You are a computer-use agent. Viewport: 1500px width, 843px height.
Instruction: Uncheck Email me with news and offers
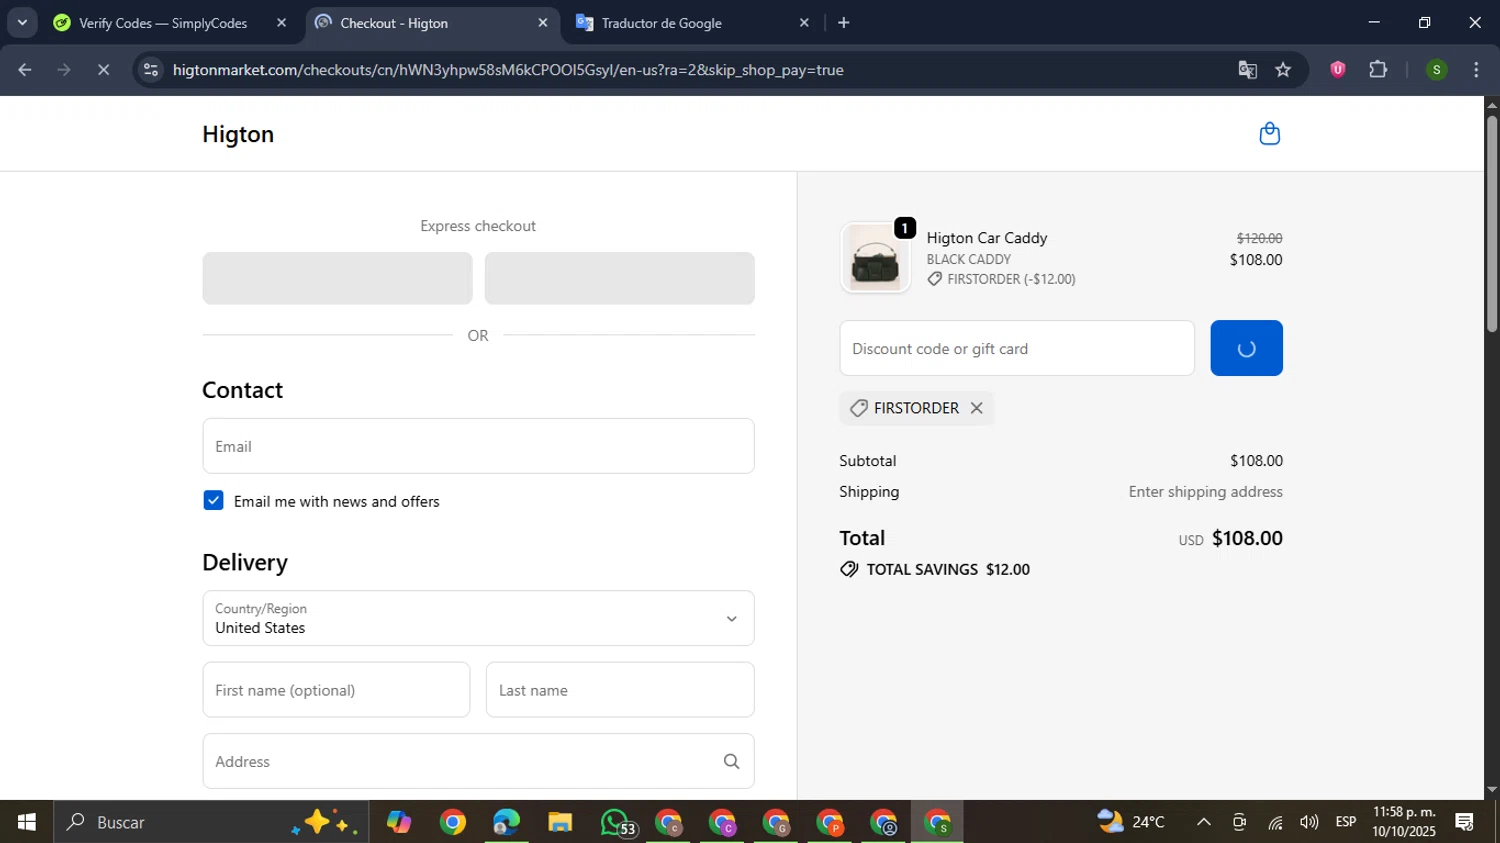point(213,500)
